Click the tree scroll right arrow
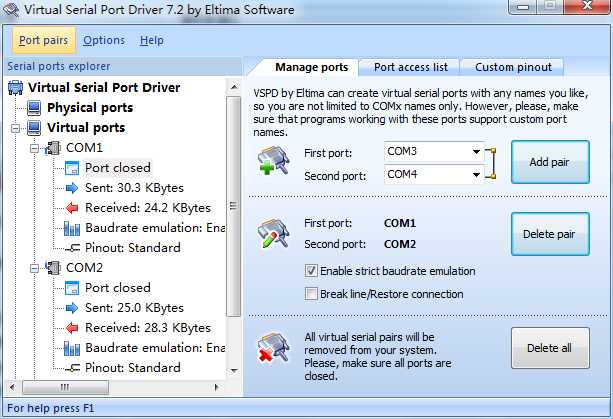613x419 pixels. [216, 387]
